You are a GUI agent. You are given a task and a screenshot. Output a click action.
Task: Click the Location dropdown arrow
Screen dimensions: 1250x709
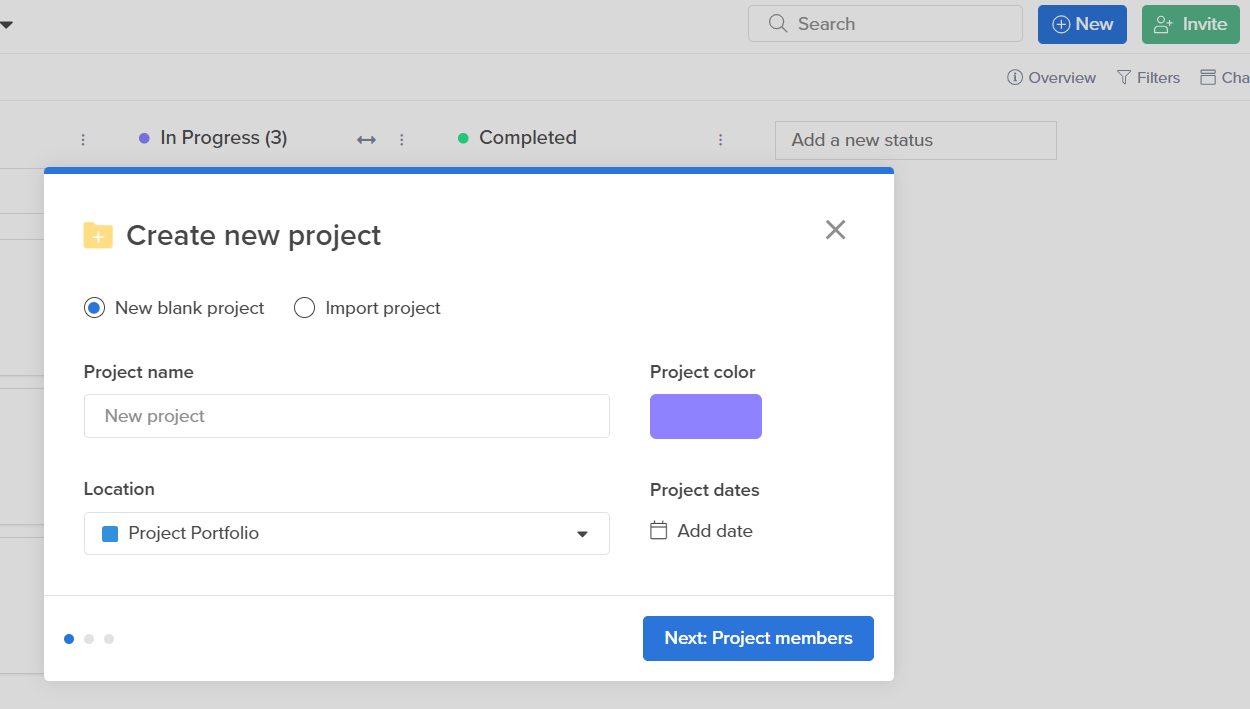582,534
